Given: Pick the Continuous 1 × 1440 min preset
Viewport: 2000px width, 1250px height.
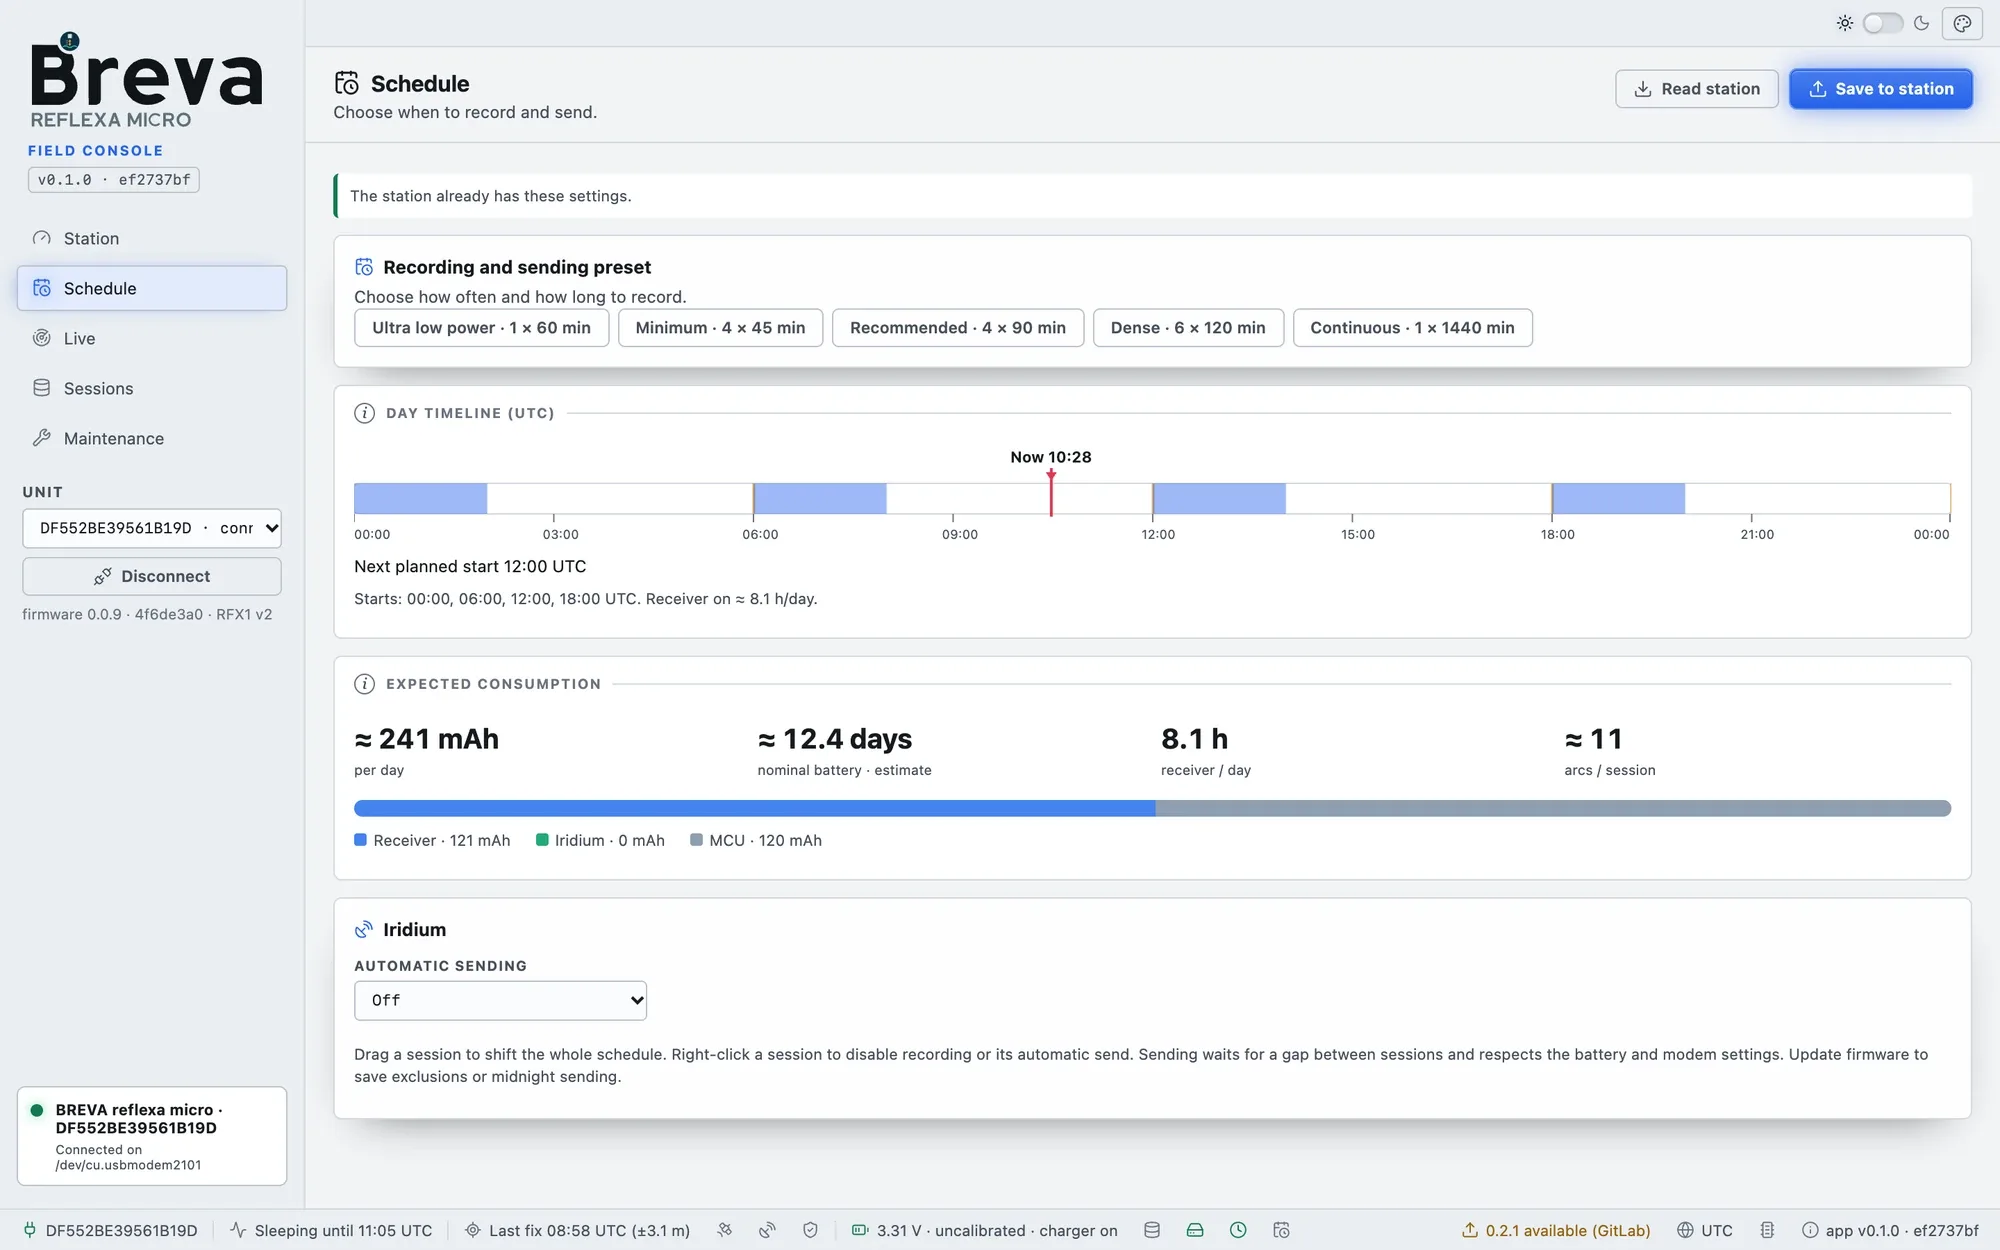Looking at the screenshot, I should click(x=1412, y=328).
